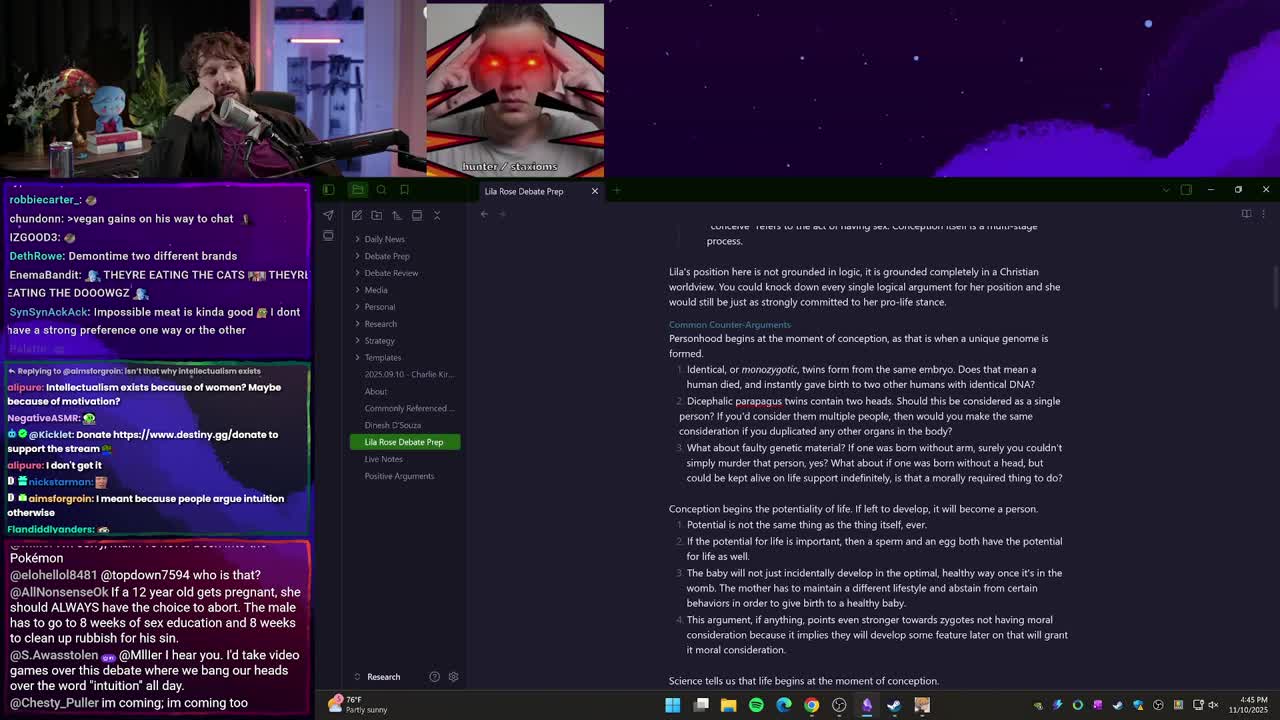This screenshot has height=720, width=1280.
Task: Click the Research vault switcher
Action: click(x=383, y=677)
